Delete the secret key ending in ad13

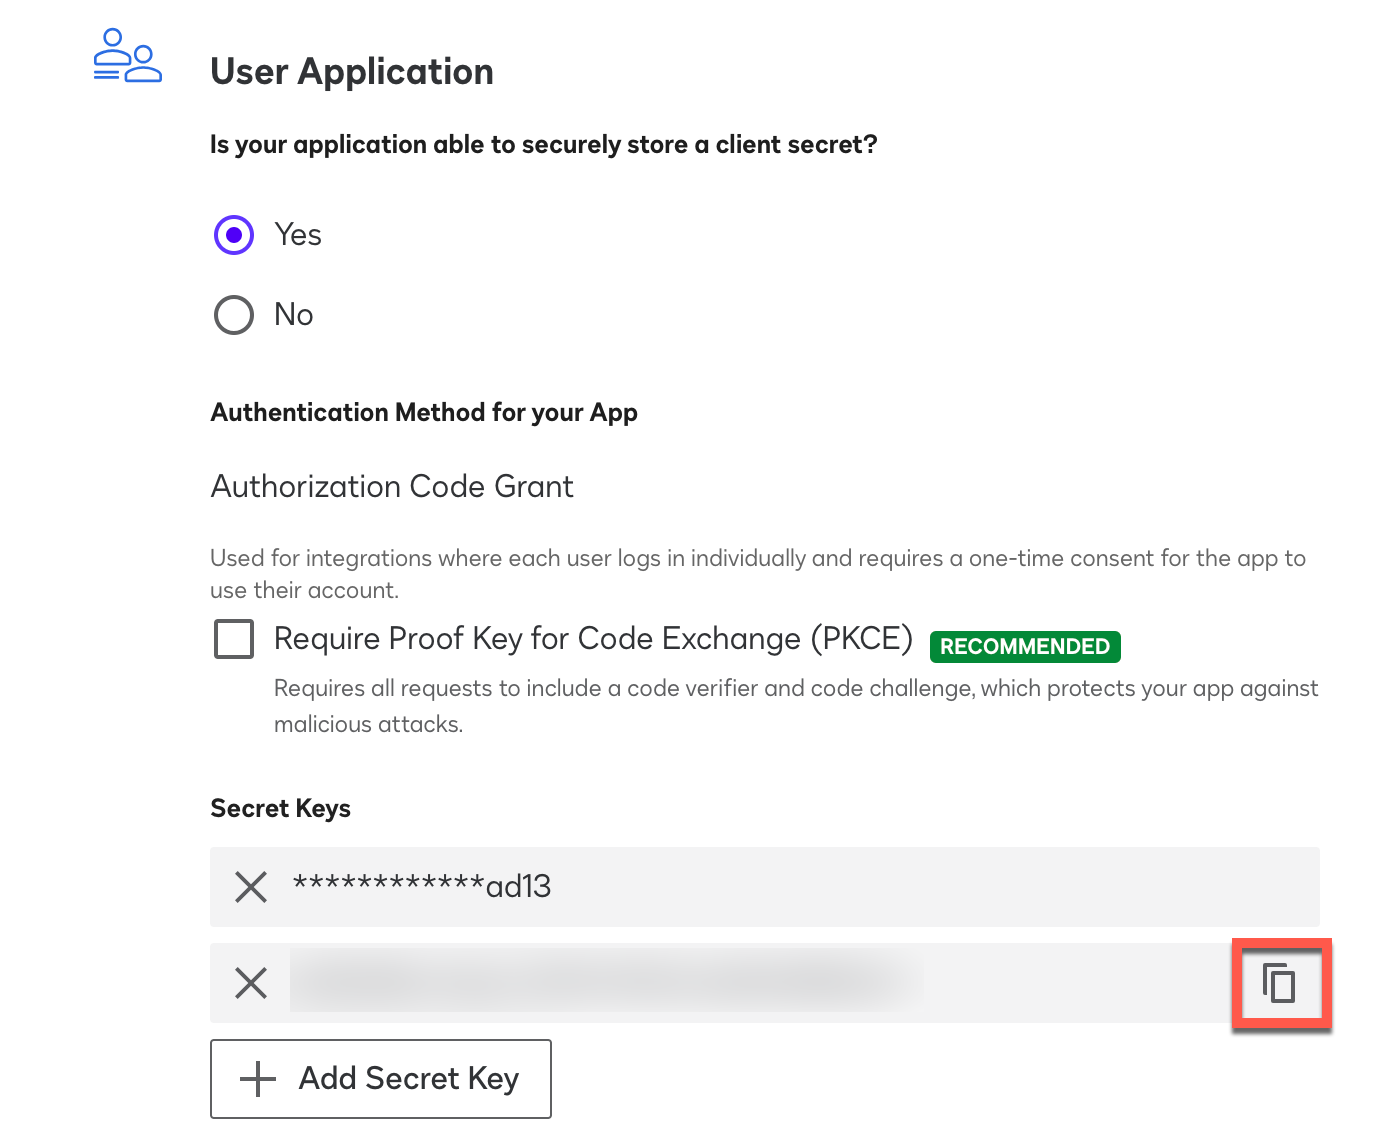point(251,887)
